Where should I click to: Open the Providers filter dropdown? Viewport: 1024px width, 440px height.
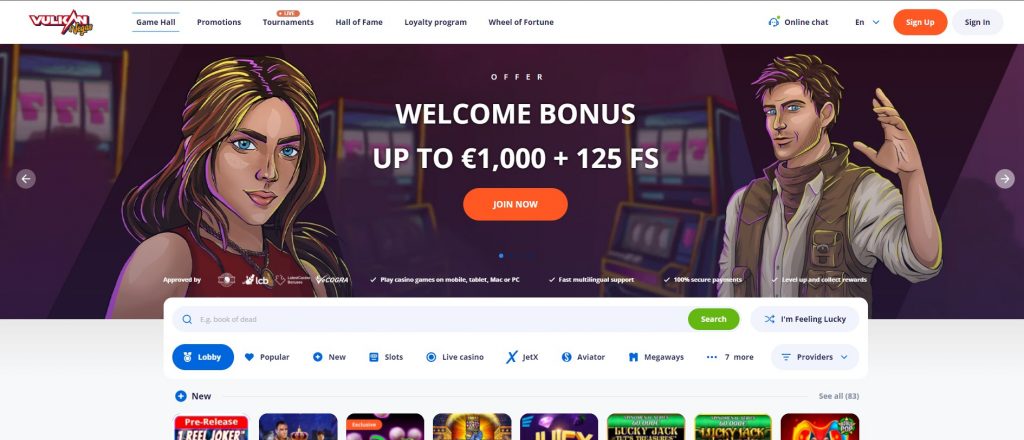coord(815,357)
